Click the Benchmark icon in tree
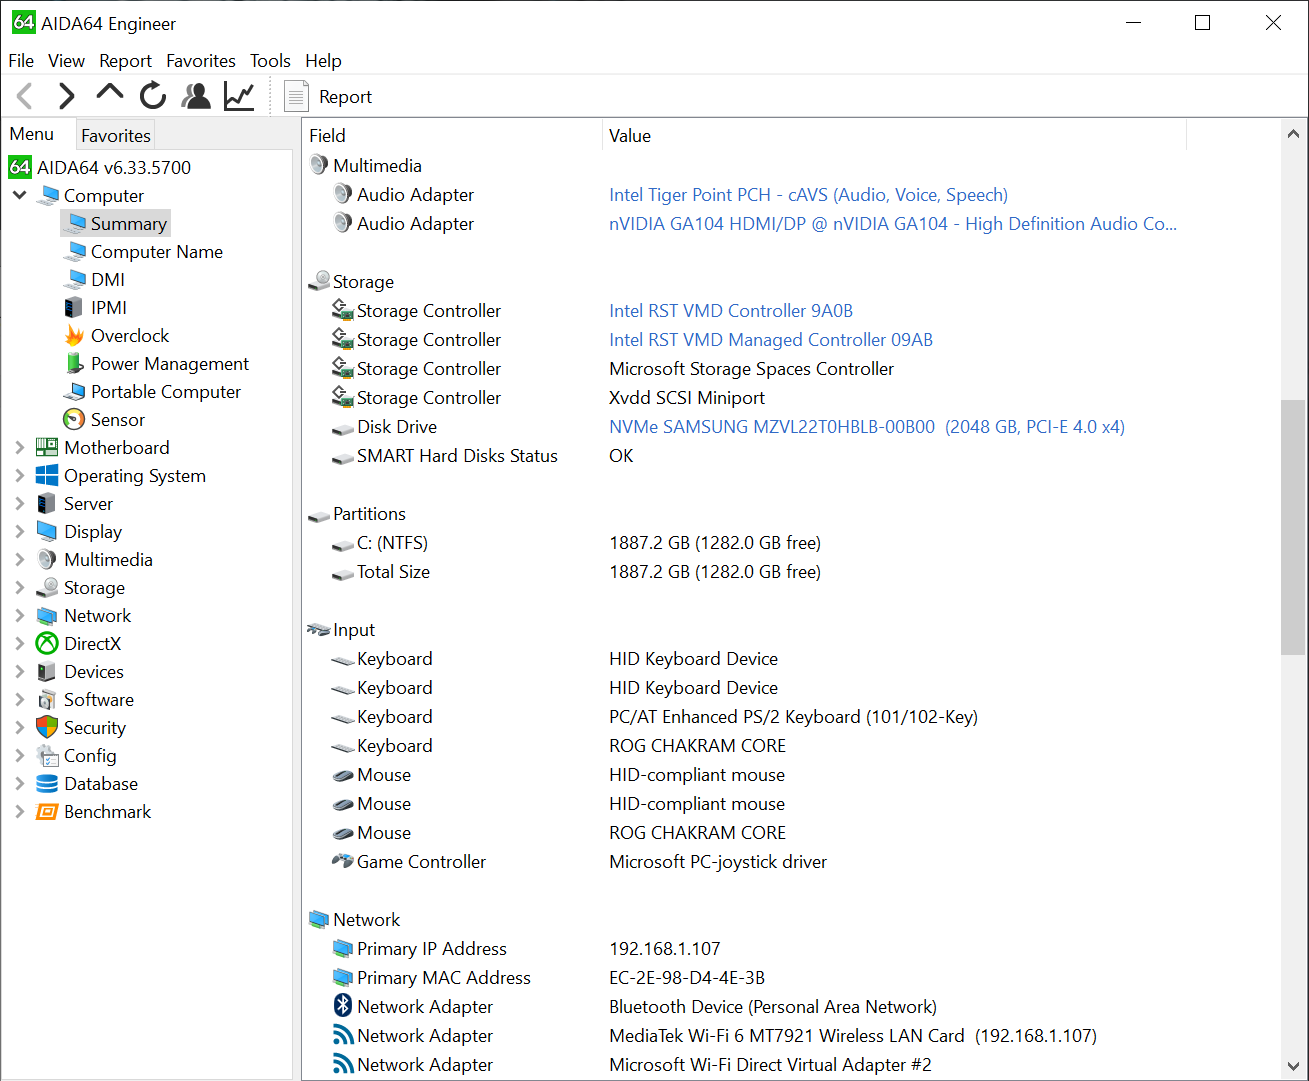The height and width of the screenshot is (1081, 1309). tap(47, 811)
